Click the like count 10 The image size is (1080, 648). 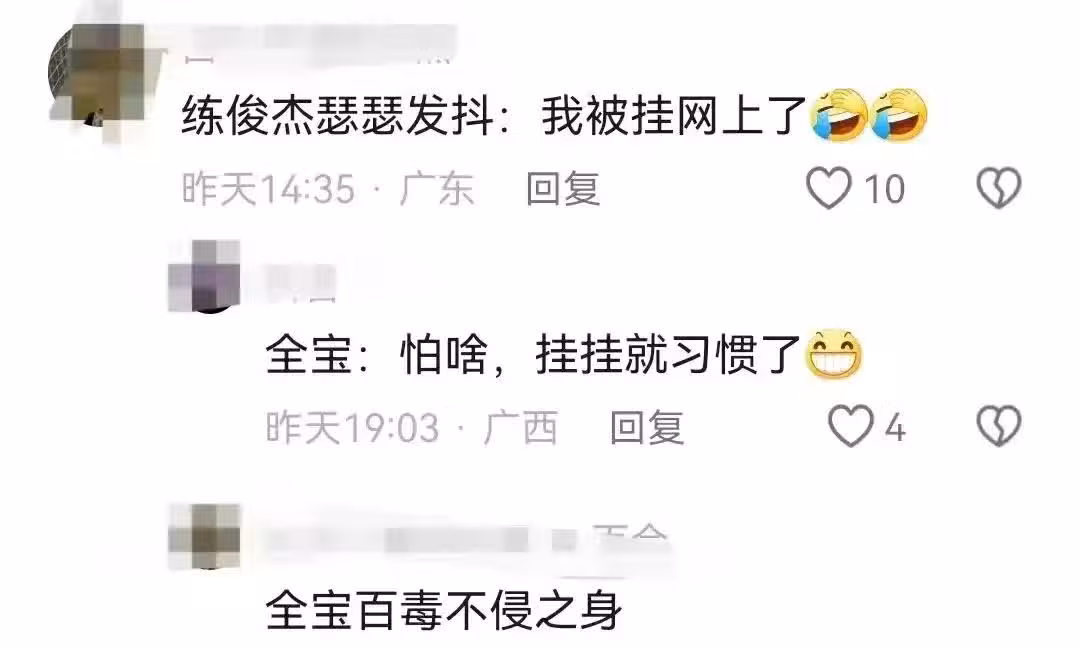pyautogui.click(x=884, y=189)
